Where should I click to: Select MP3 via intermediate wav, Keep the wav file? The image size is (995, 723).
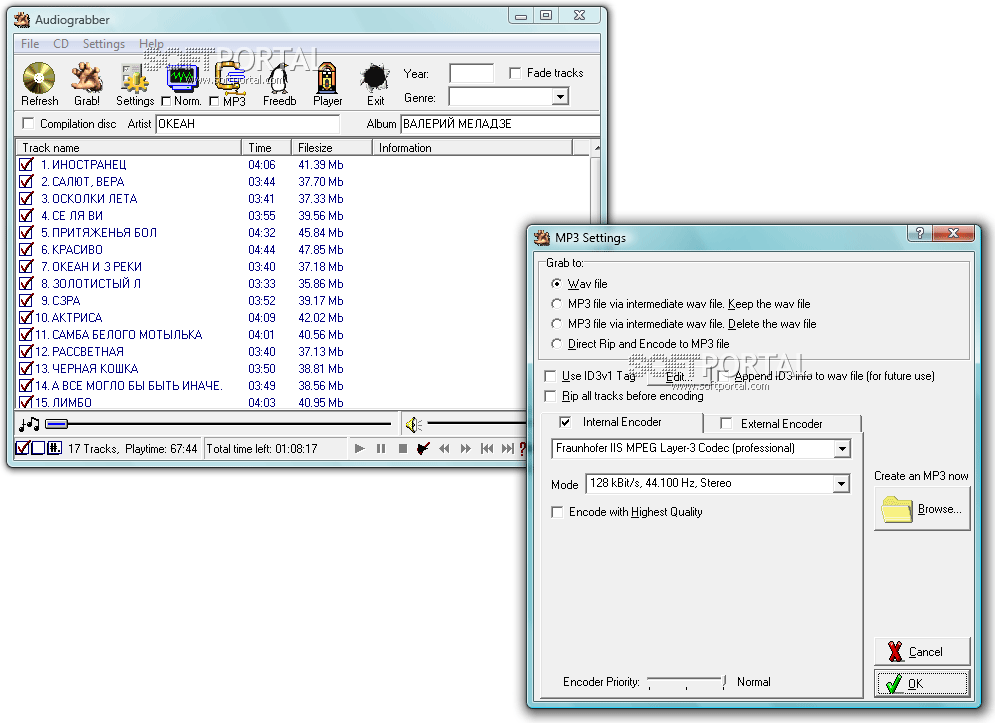pos(557,303)
